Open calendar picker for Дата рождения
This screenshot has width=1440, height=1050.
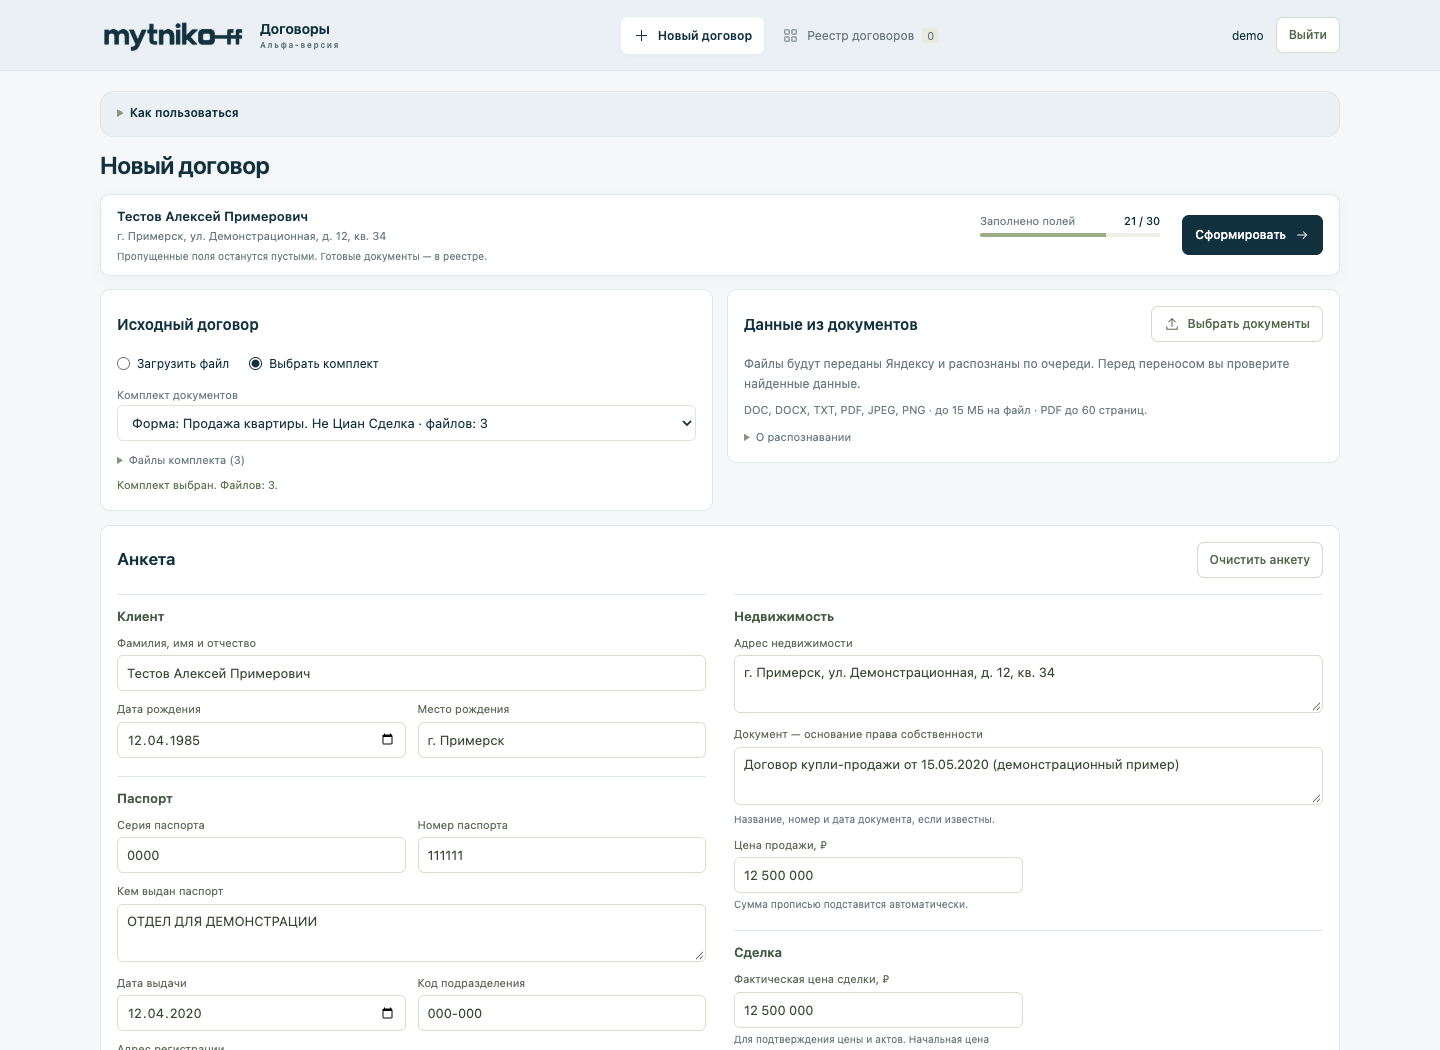coord(387,740)
